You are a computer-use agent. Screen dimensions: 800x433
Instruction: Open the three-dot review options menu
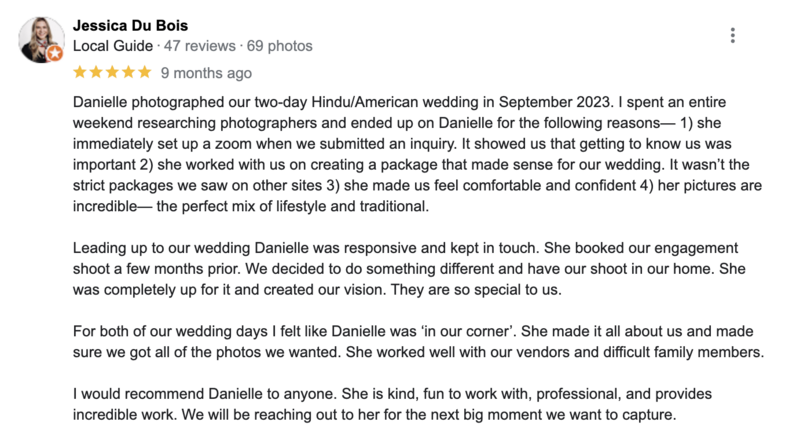733,35
